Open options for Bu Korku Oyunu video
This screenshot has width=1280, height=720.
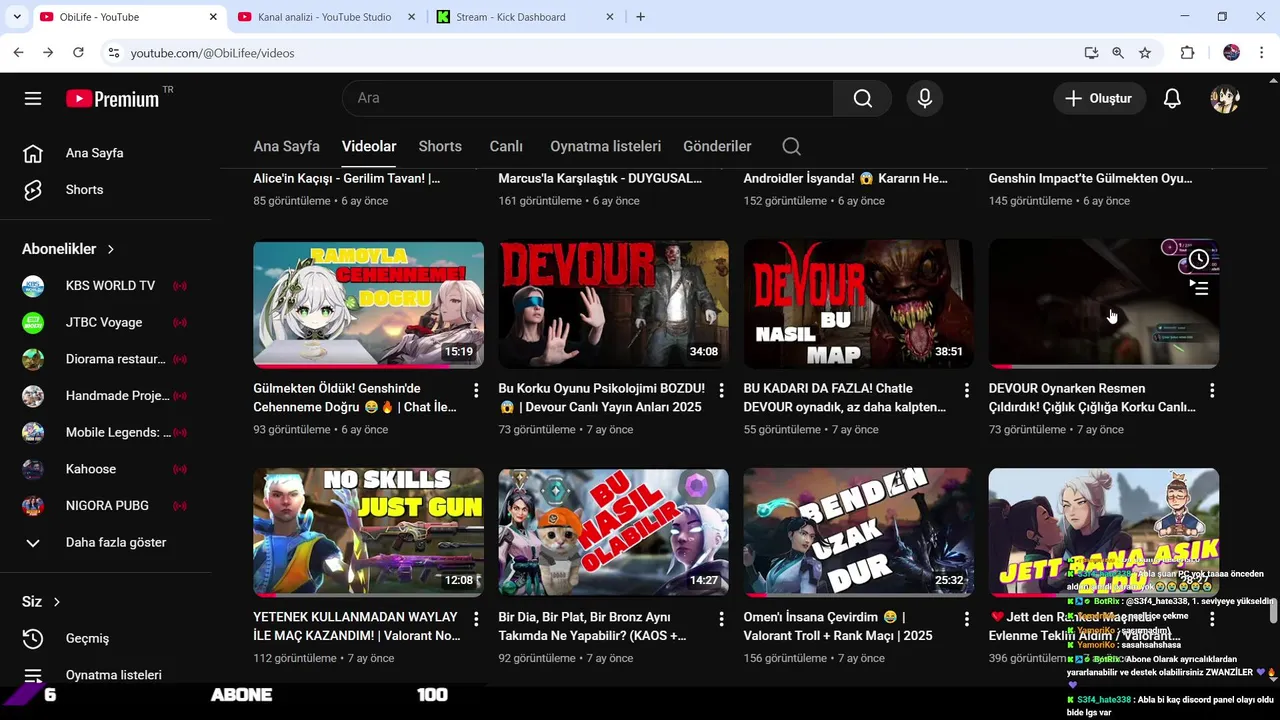coord(721,390)
